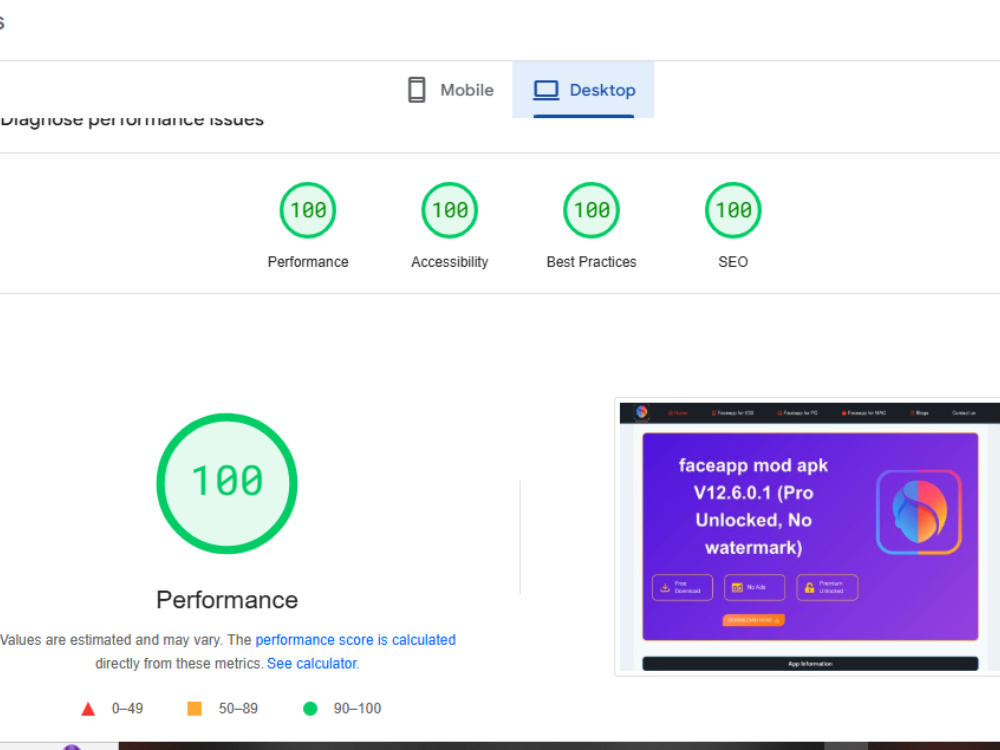Click the large 100 Performance gauge
The height and width of the screenshot is (750, 1000).
point(227,483)
